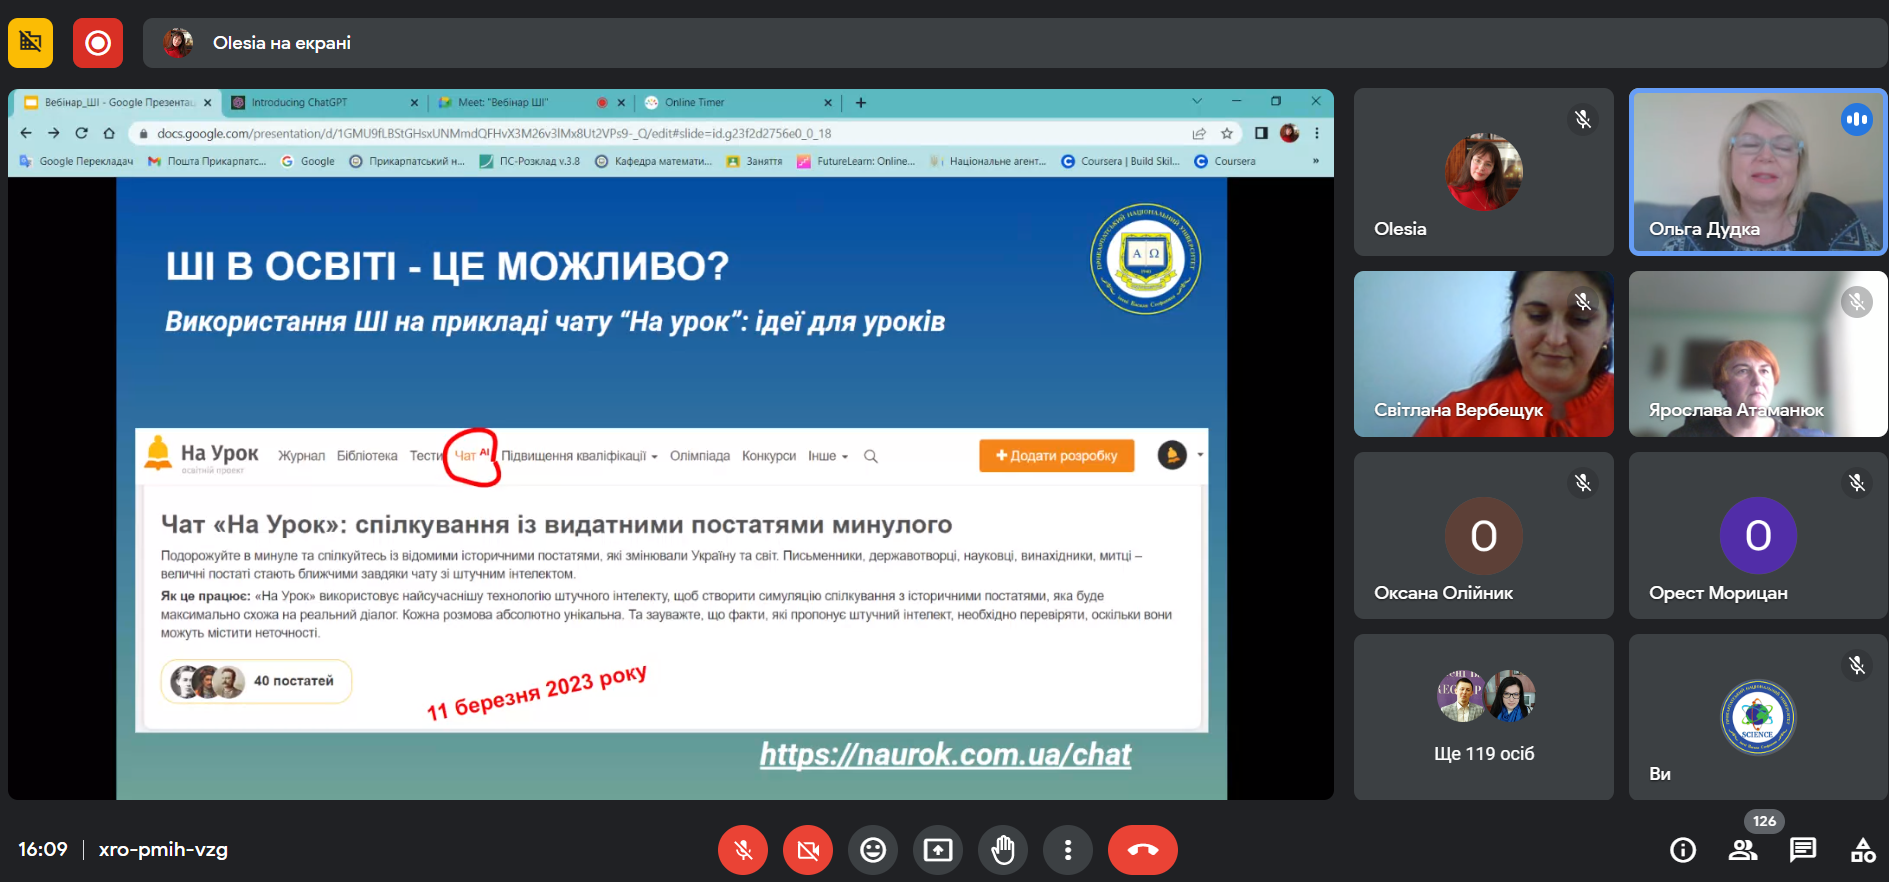Viewport: 1889px width, 882px height.
Task: Expand the Інше dropdown in the На Урок menu
Action: pos(827,456)
